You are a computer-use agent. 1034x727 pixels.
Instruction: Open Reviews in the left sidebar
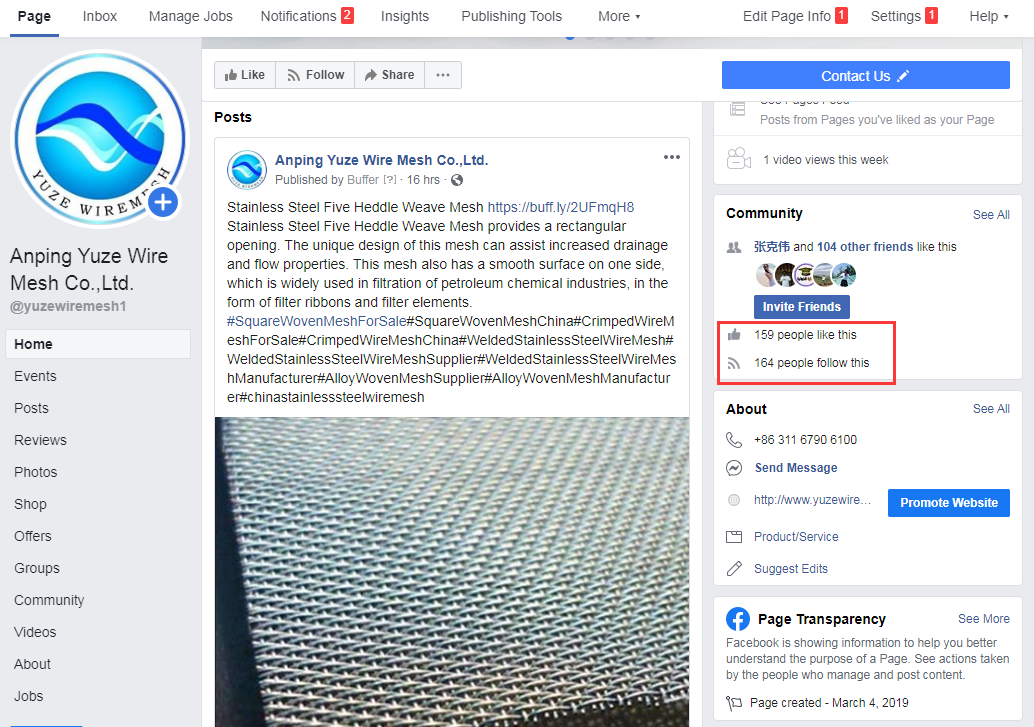click(x=41, y=440)
